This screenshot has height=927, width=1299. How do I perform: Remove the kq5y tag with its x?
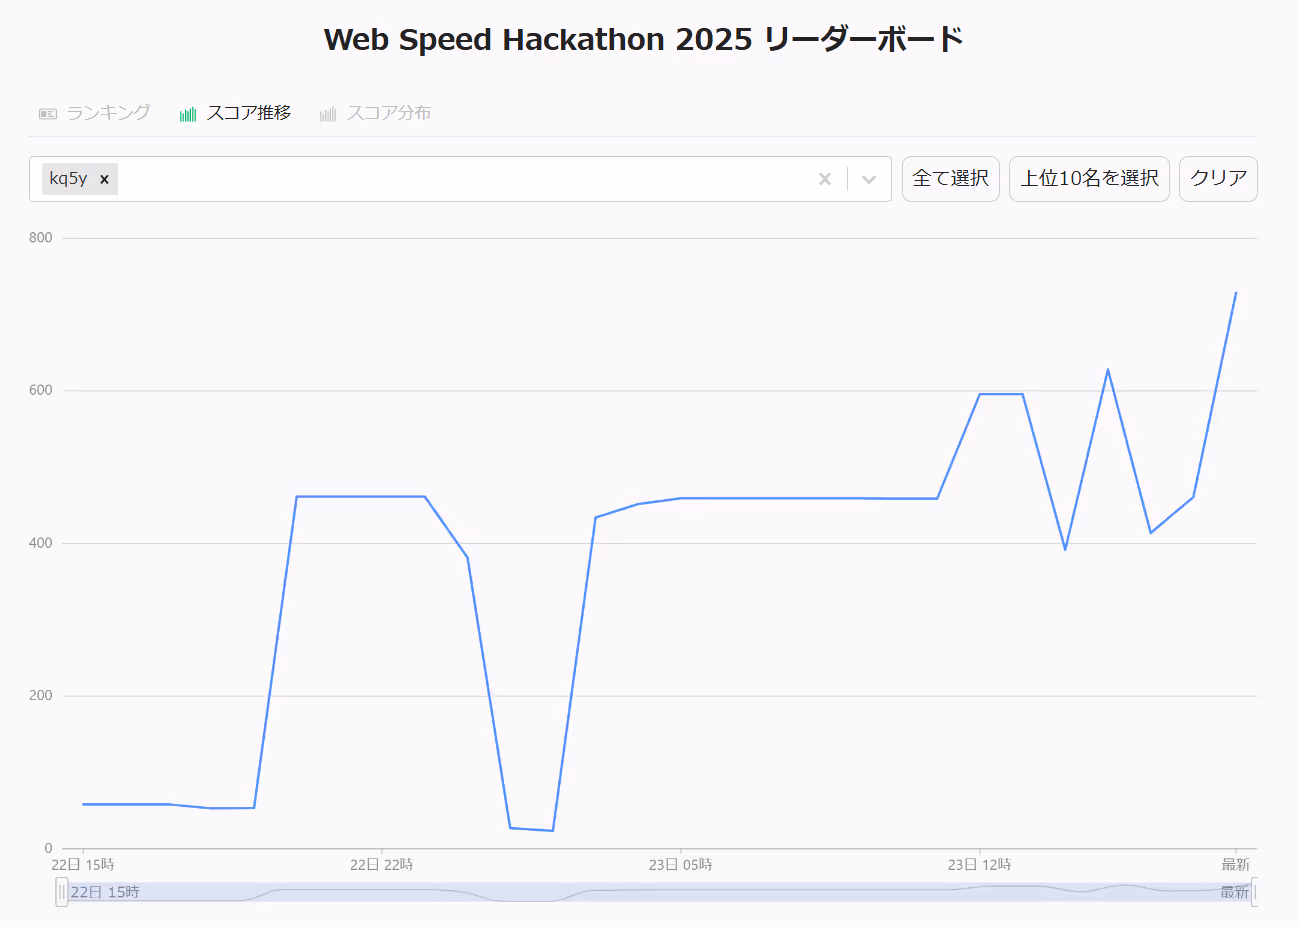click(x=104, y=179)
